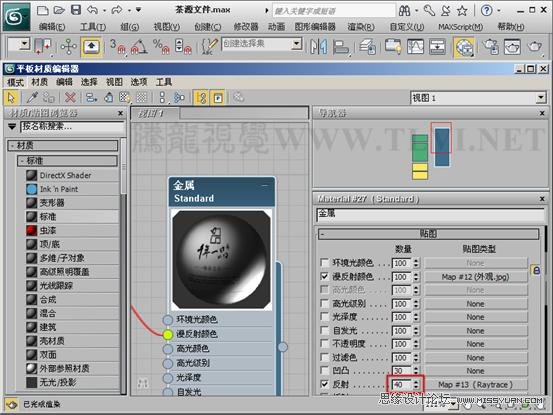
Task: Adjust the 凹凸 amount spinner
Action: tap(416, 371)
